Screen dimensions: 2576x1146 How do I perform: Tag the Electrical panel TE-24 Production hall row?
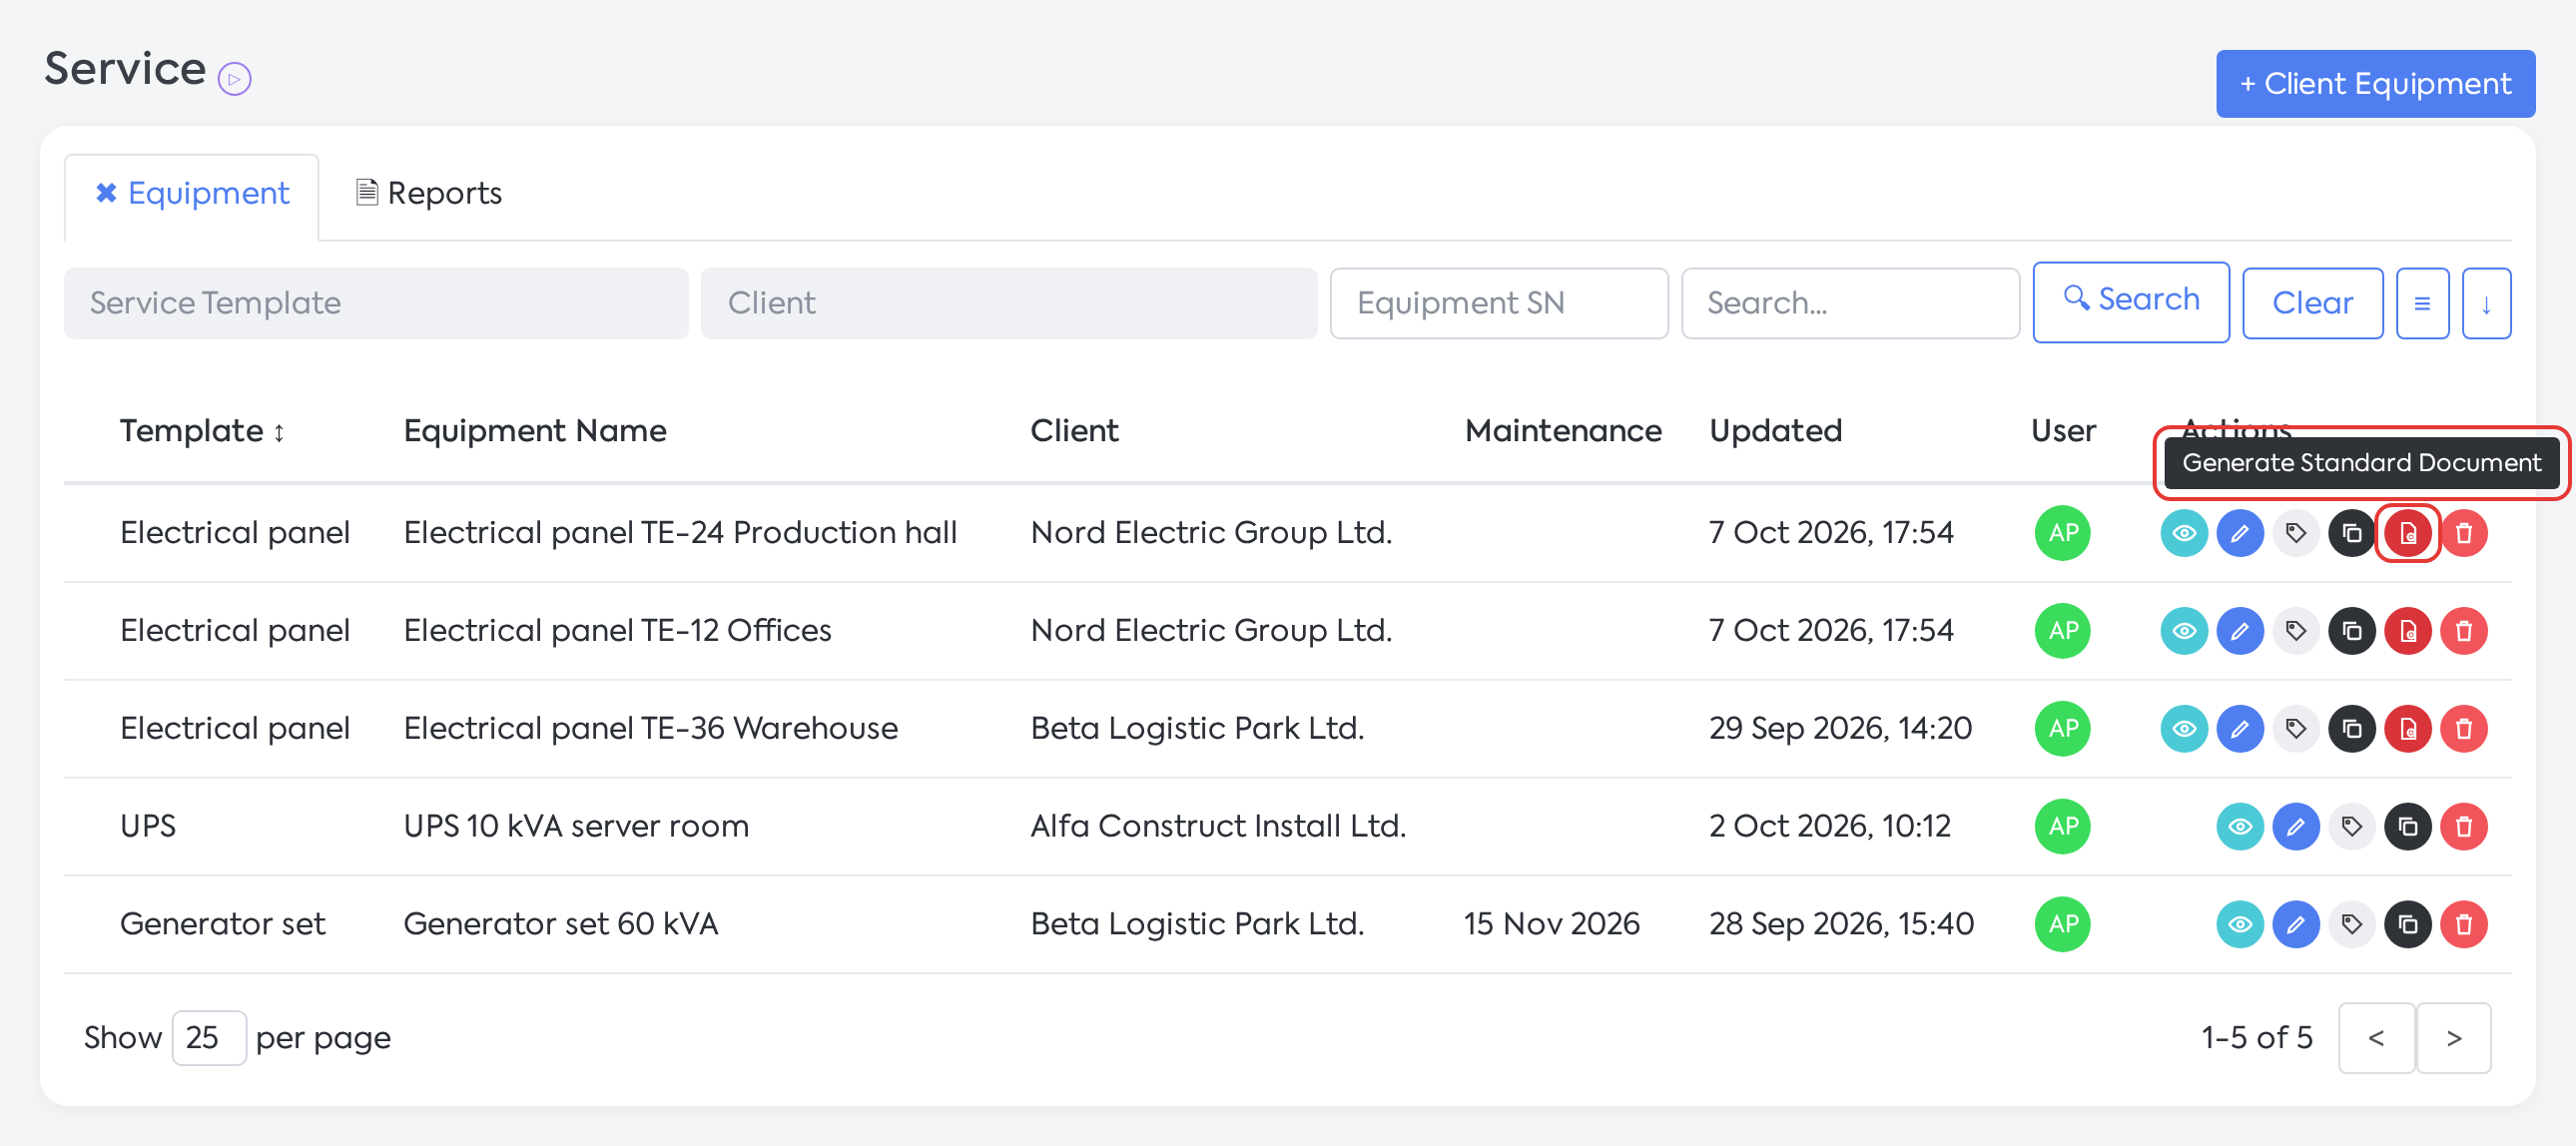coord(2296,533)
